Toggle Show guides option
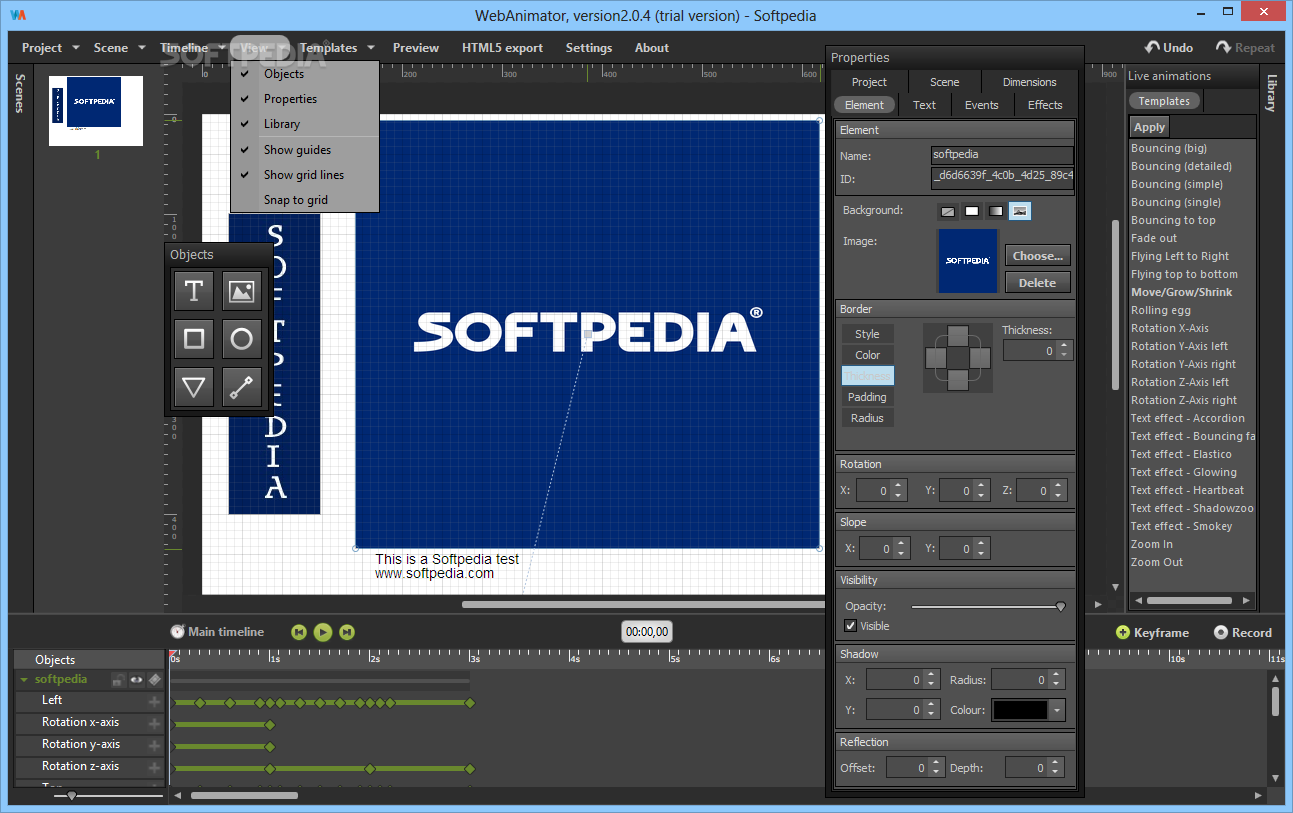1293x813 pixels. [x=305, y=150]
